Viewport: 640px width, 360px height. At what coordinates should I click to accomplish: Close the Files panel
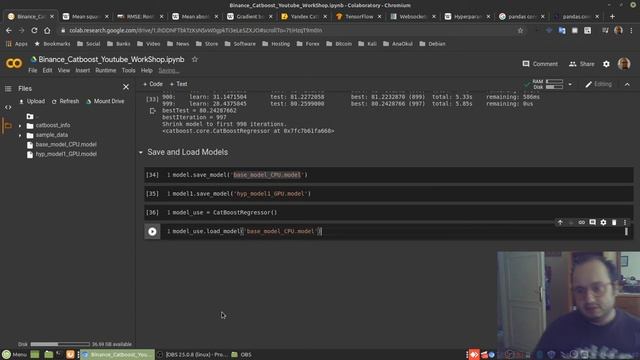coord(126,87)
